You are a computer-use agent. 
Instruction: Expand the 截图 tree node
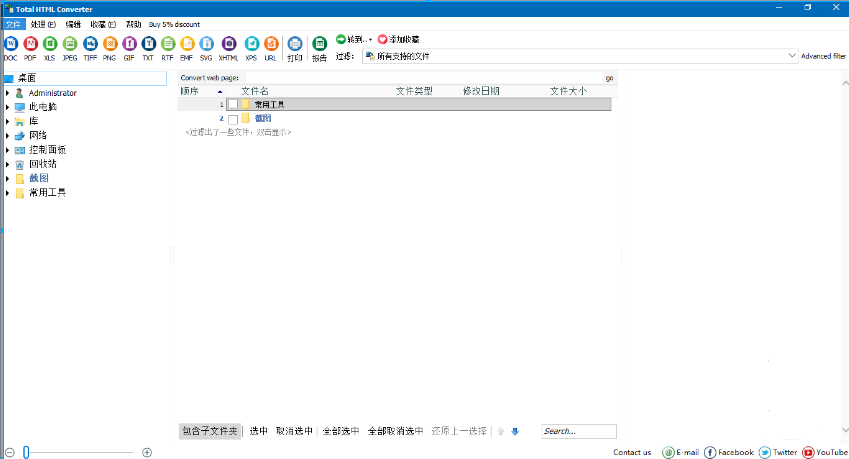pos(8,178)
